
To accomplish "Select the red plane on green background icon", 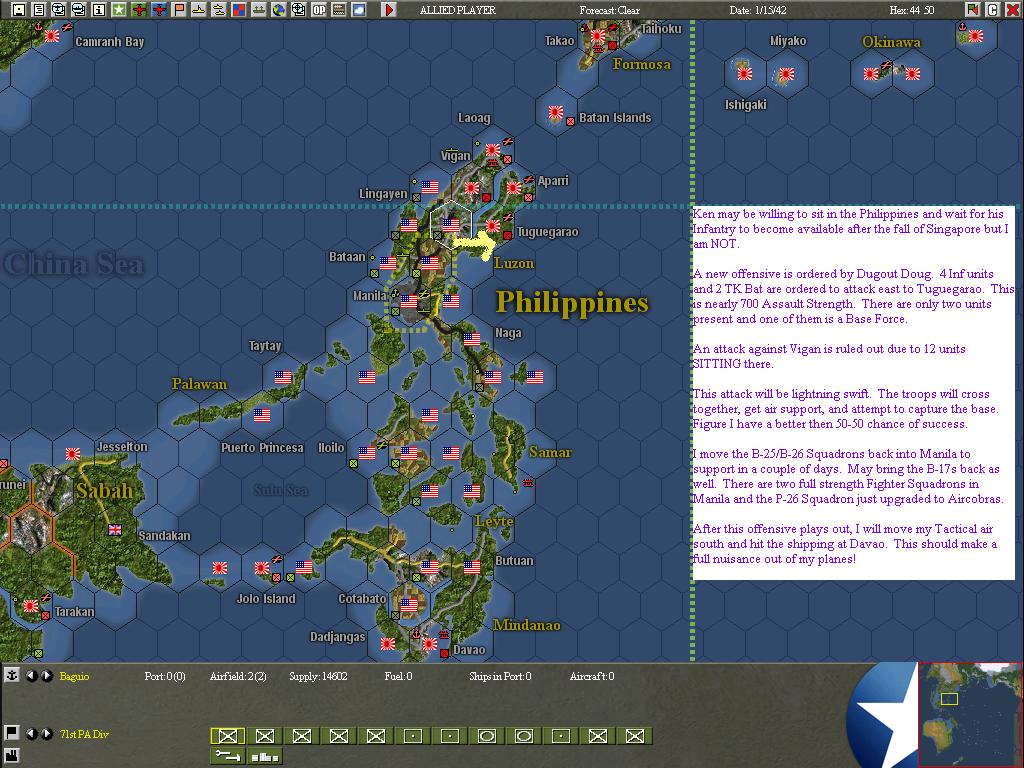I will (138, 9).
